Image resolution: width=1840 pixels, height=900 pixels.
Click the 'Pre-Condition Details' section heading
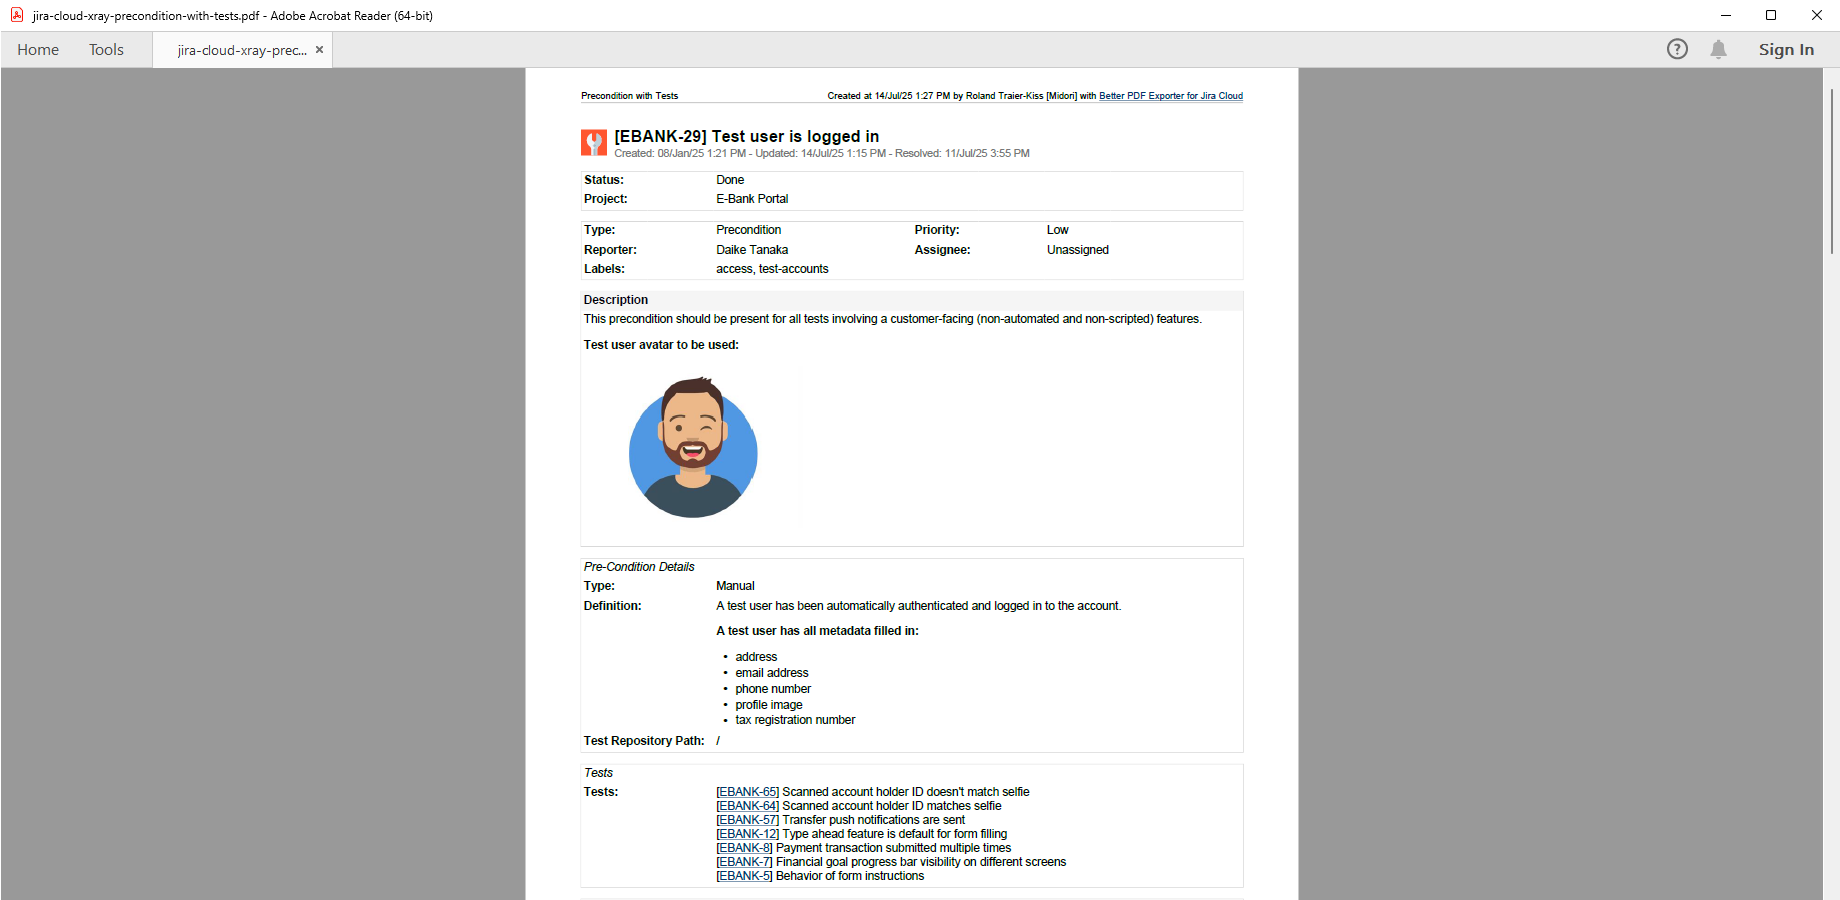pyautogui.click(x=639, y=567)
